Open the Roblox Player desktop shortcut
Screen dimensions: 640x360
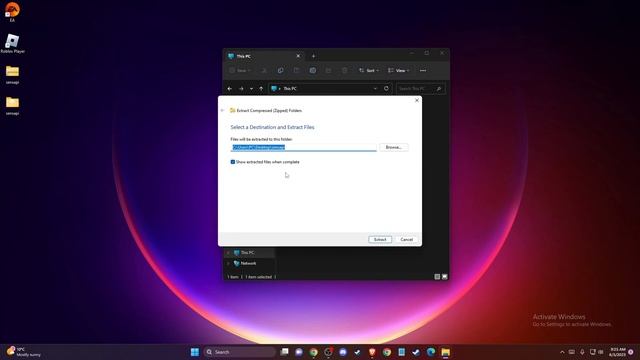point(12,43)
